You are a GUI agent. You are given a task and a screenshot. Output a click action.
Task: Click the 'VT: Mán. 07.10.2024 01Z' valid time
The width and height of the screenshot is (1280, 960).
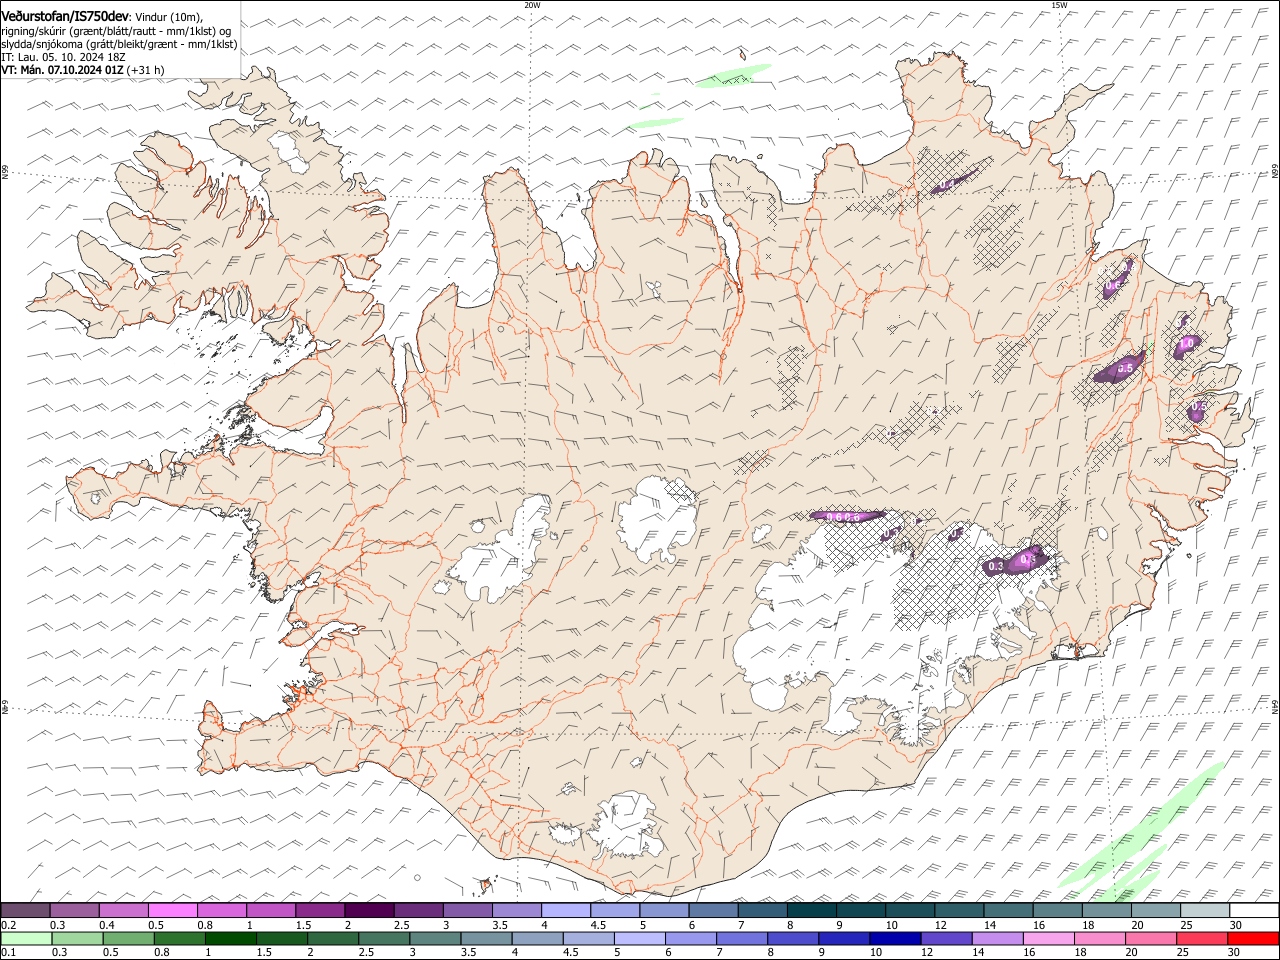(62, 70)
